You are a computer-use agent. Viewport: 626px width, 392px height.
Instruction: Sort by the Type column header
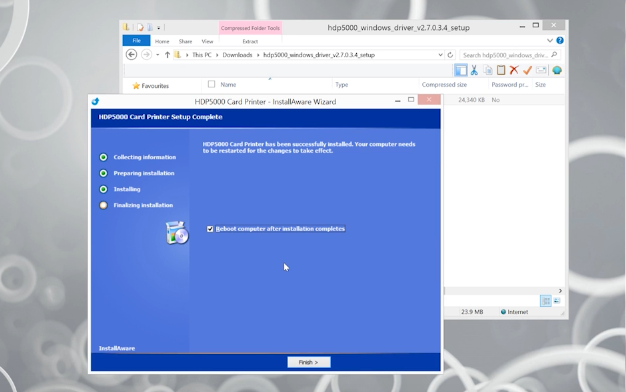tap(342, 85)
